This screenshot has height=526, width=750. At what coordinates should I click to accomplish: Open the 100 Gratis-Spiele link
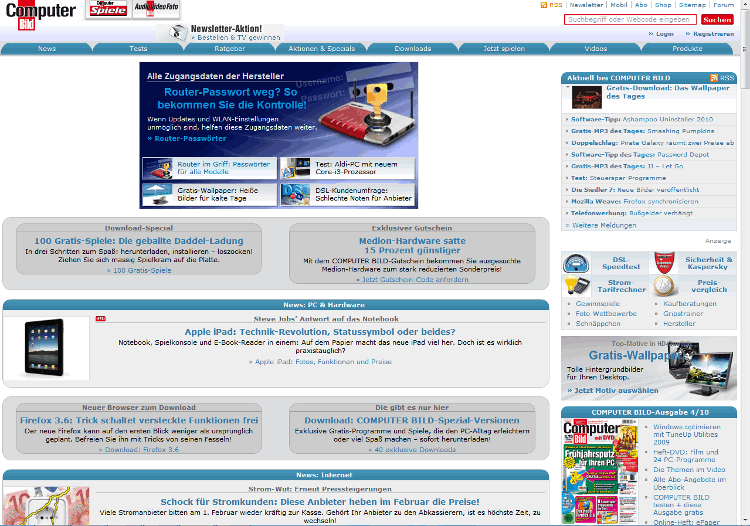139,270
